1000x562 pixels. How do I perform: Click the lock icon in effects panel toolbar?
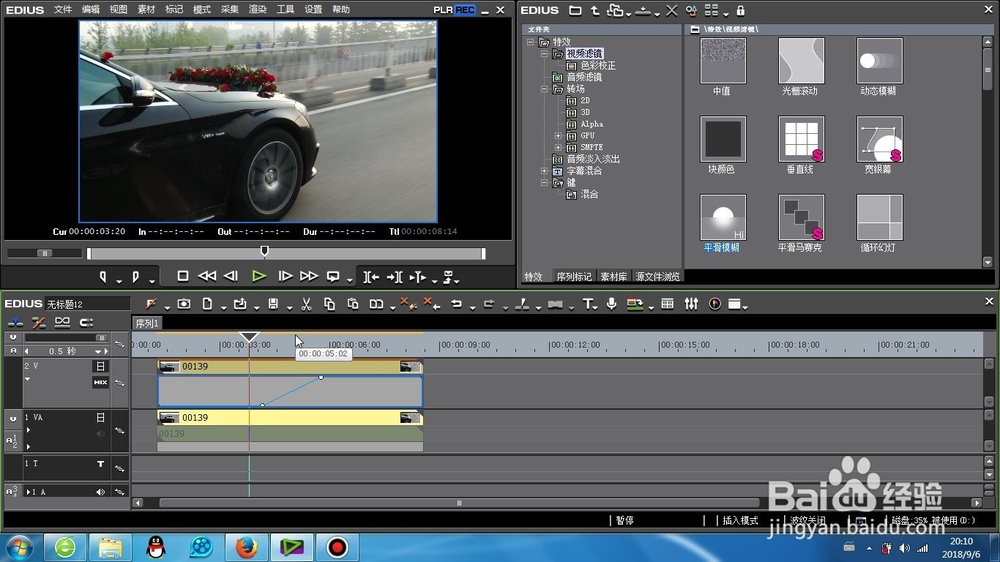coord(740,10)
